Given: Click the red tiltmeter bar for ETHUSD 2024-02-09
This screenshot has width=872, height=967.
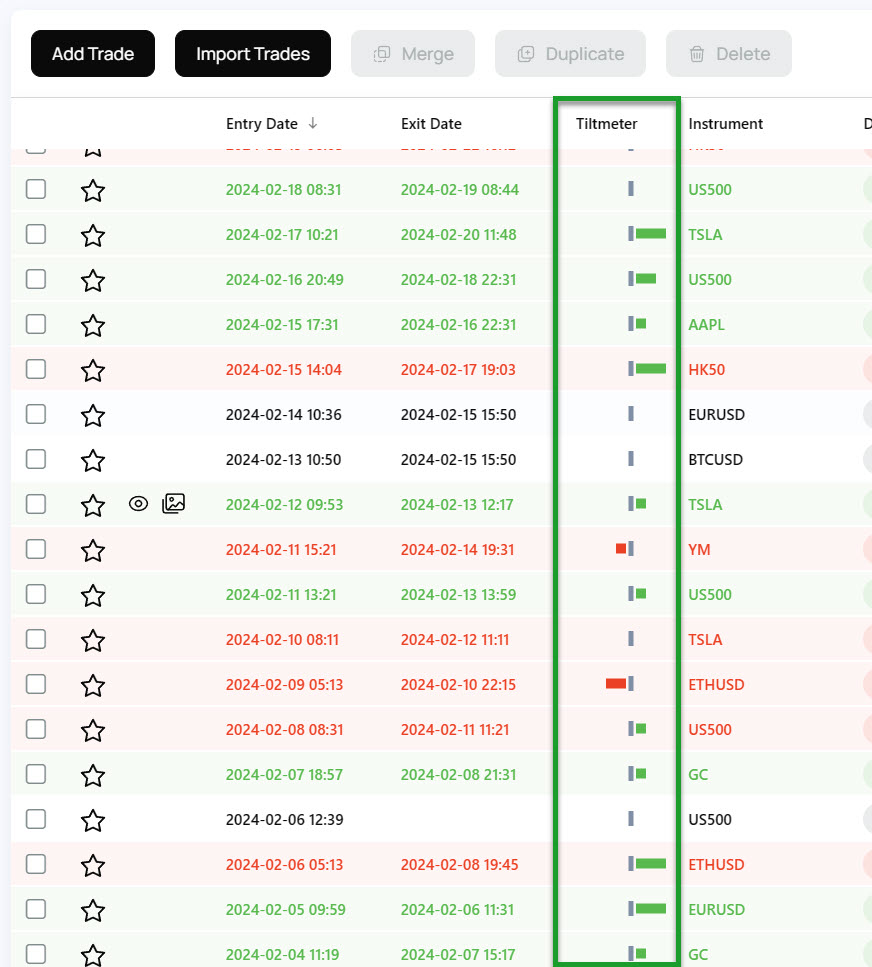Looking at the screenshot, I should (616, 684).
